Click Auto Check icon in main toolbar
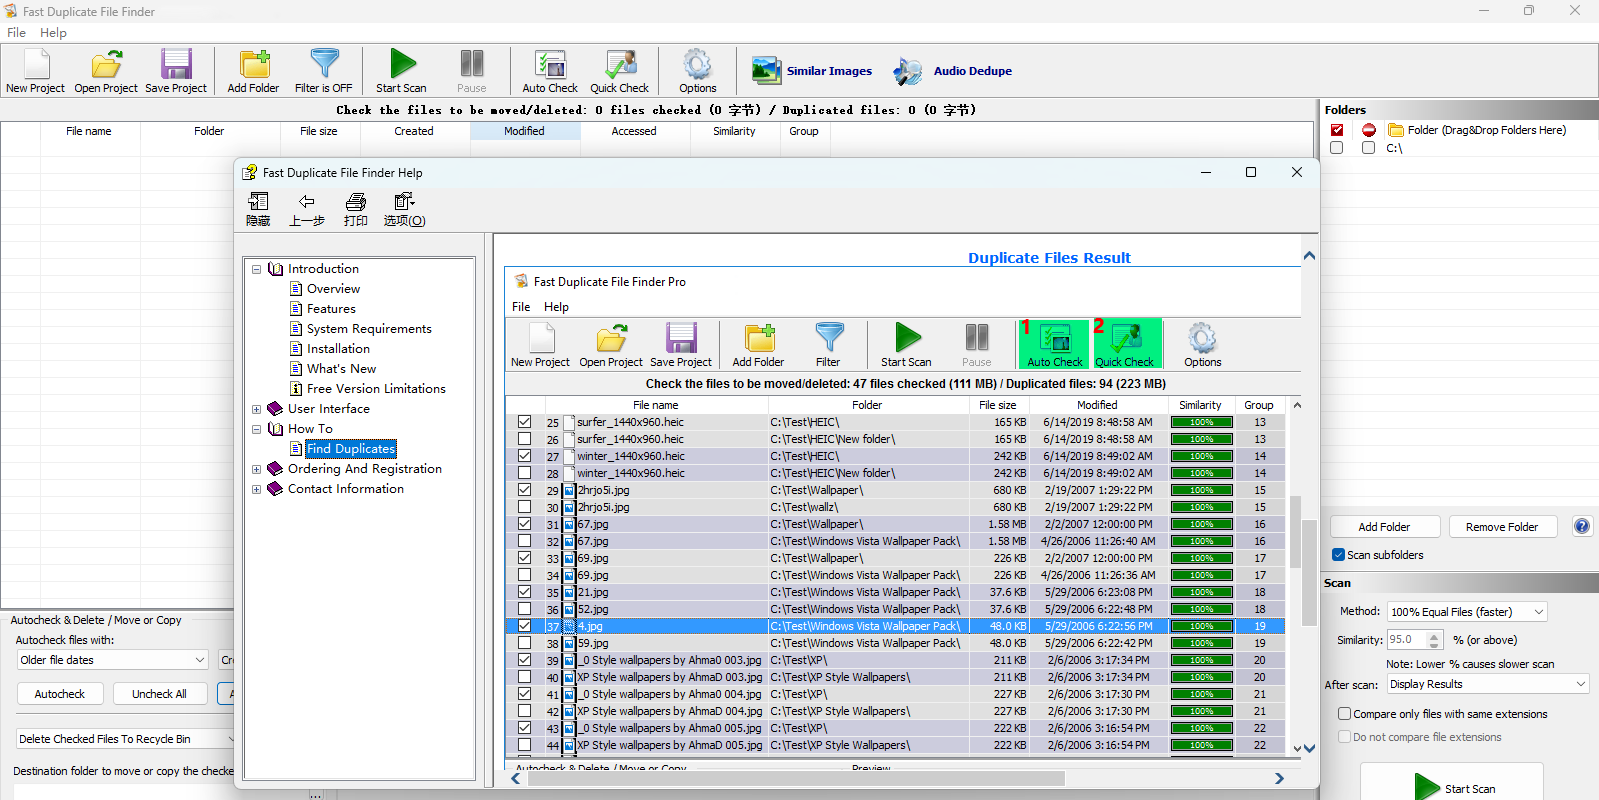This screenshot has width=1599, height=800. pos(550,64)
